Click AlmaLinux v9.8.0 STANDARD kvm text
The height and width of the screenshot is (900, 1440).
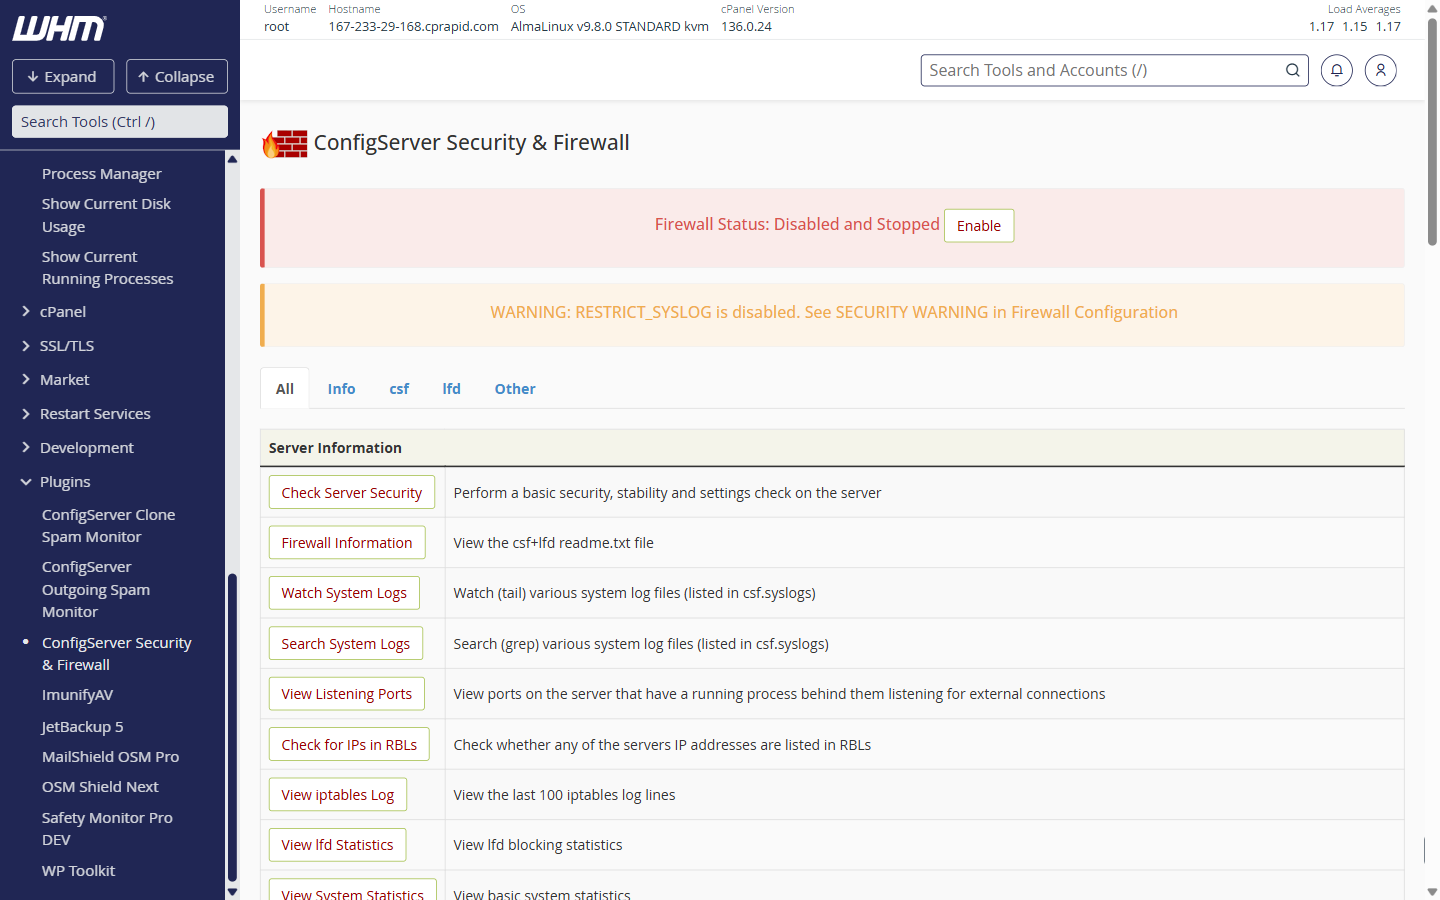(610, 27)
